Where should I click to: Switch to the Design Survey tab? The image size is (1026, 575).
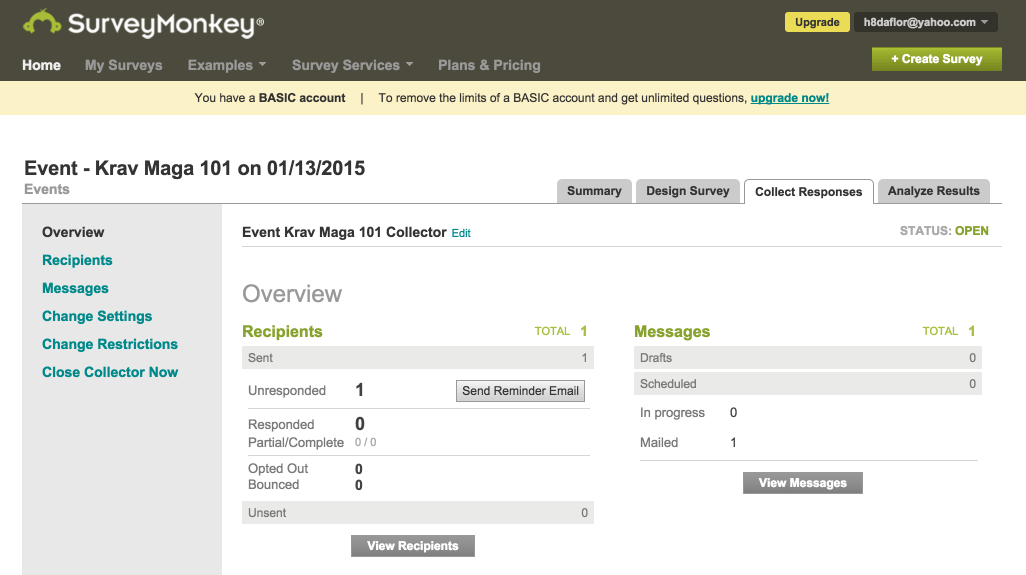[687, 191]
